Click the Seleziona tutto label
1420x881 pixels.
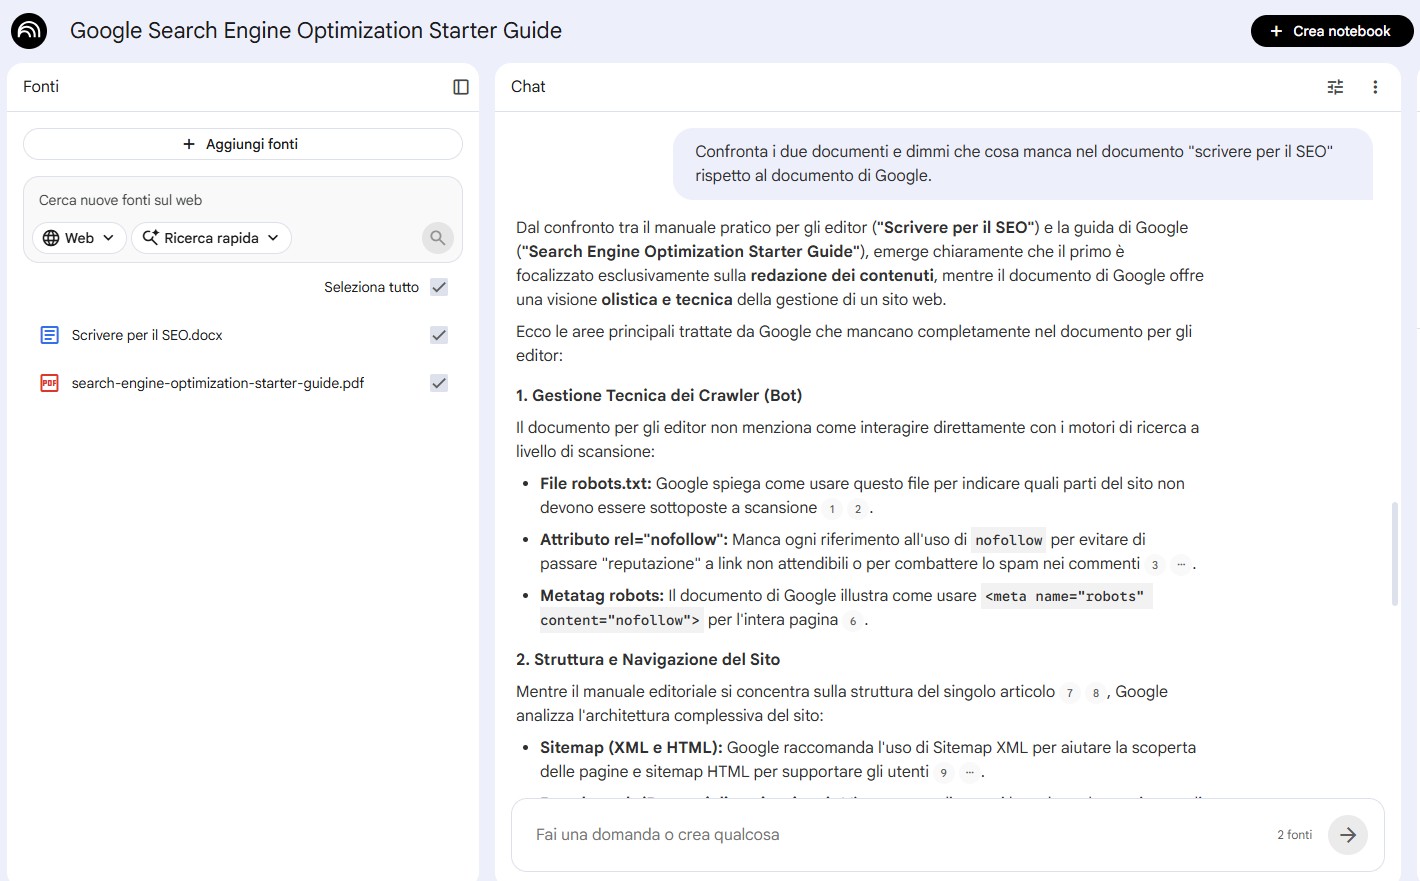pyautogui.click(x=371, y=287)
